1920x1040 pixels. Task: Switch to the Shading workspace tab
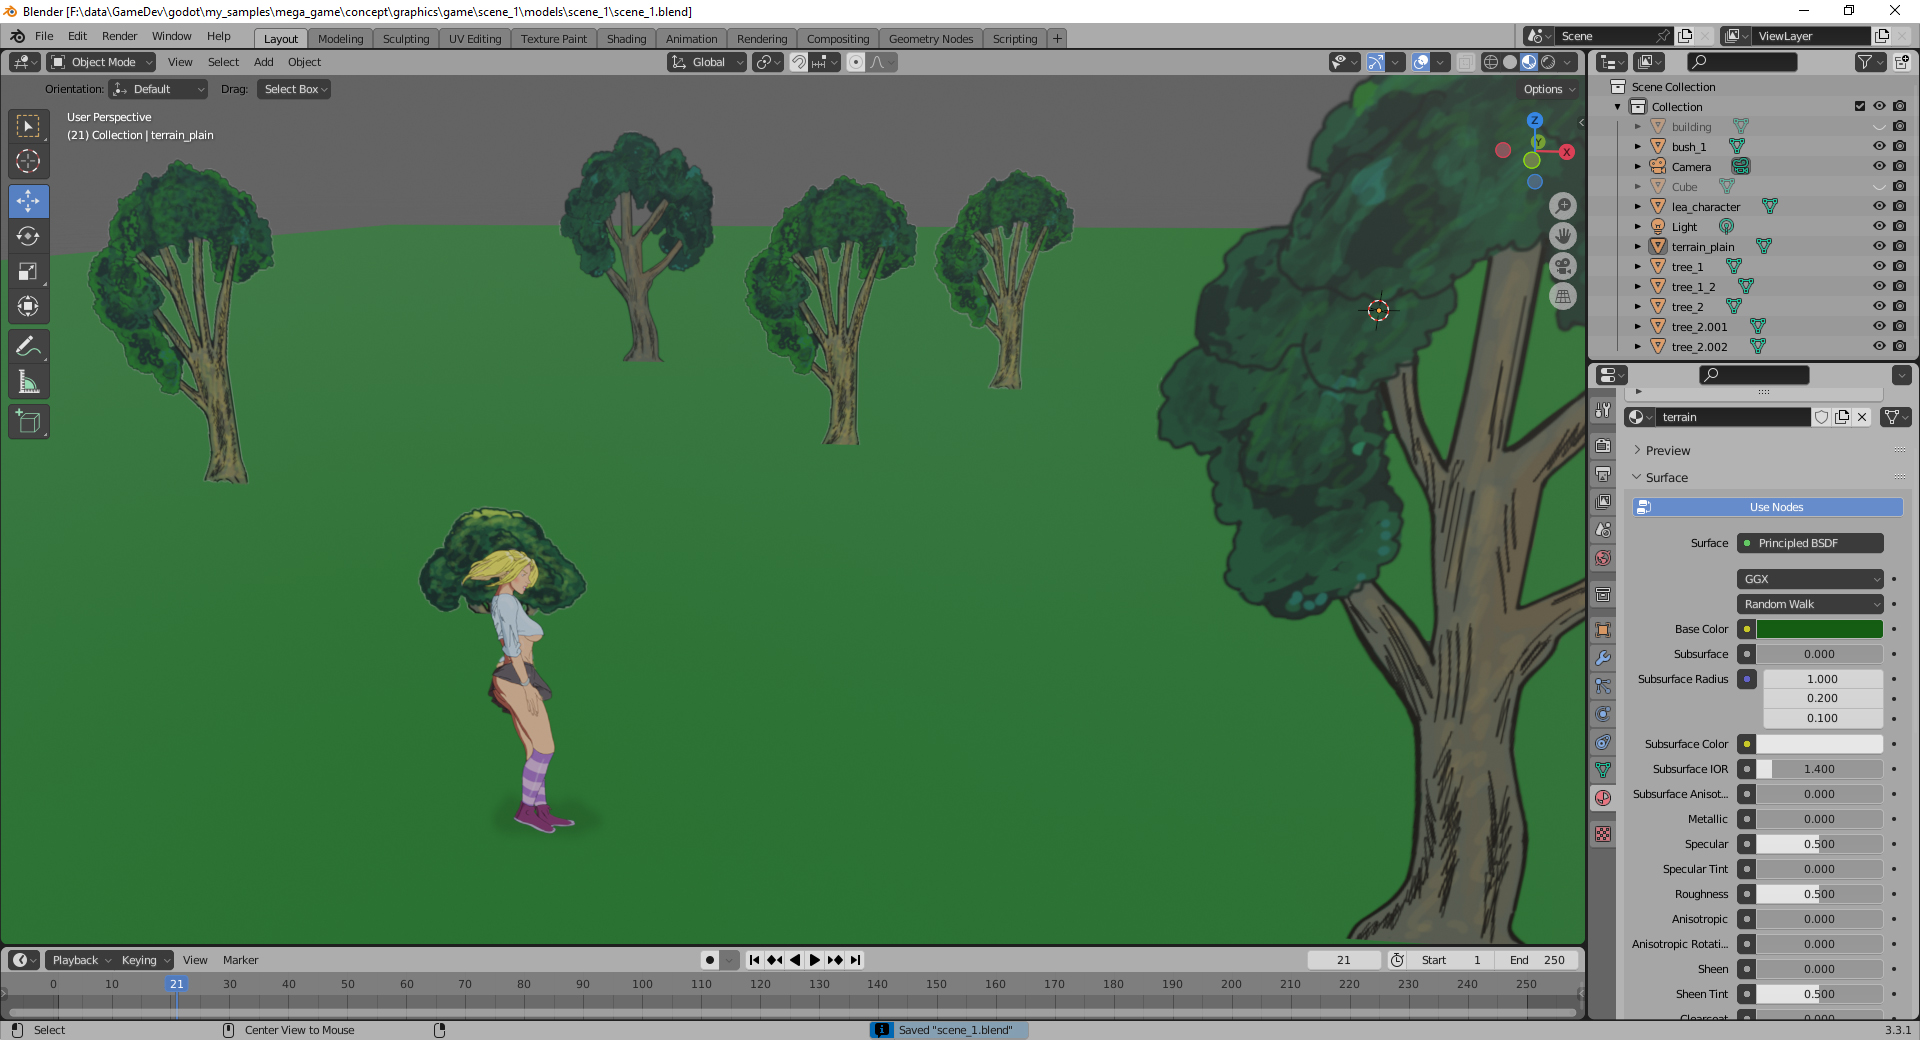tap(626, 39)
